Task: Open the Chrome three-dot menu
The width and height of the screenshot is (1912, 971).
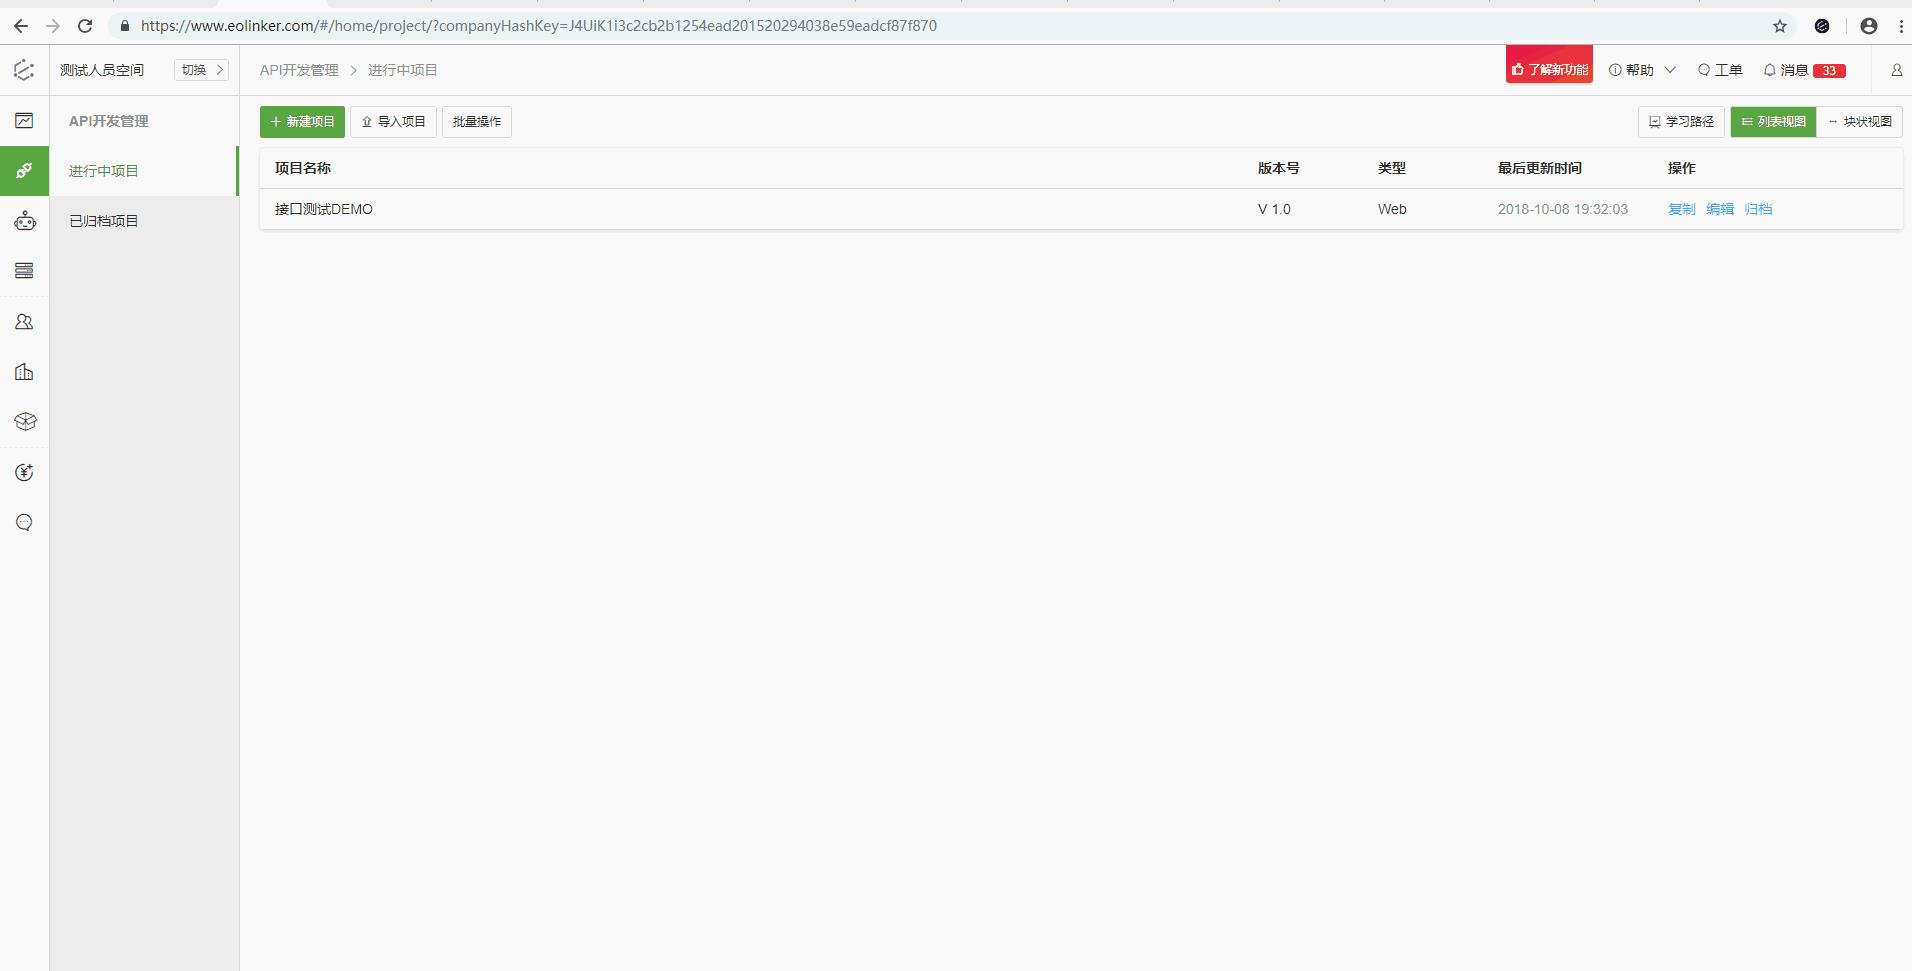Action: [1901, 26]
